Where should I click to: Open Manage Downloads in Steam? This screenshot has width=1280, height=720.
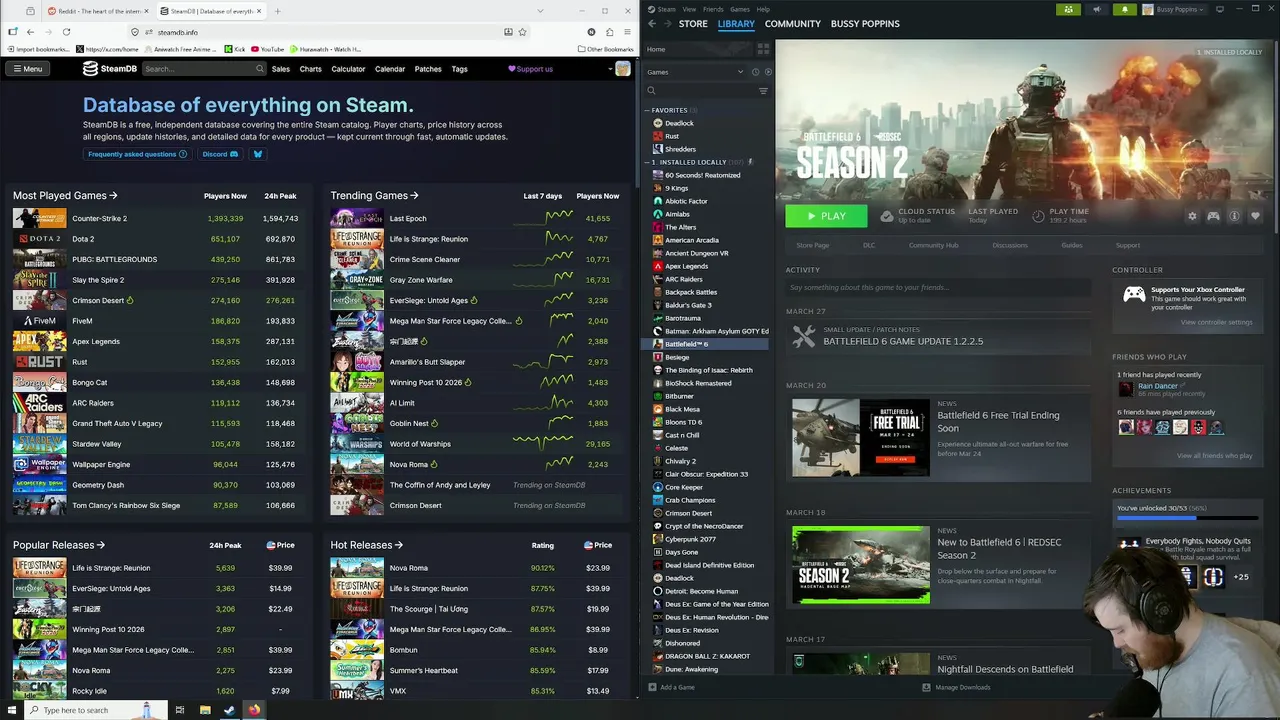956,687
